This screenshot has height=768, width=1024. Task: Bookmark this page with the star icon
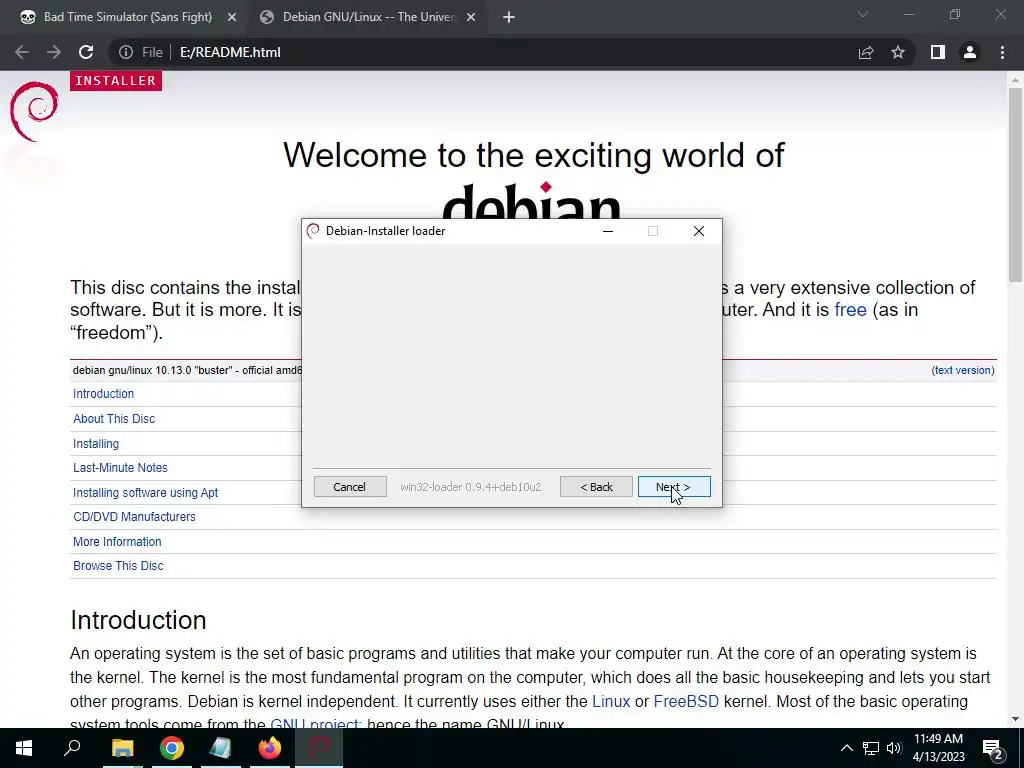click(898, 52)
